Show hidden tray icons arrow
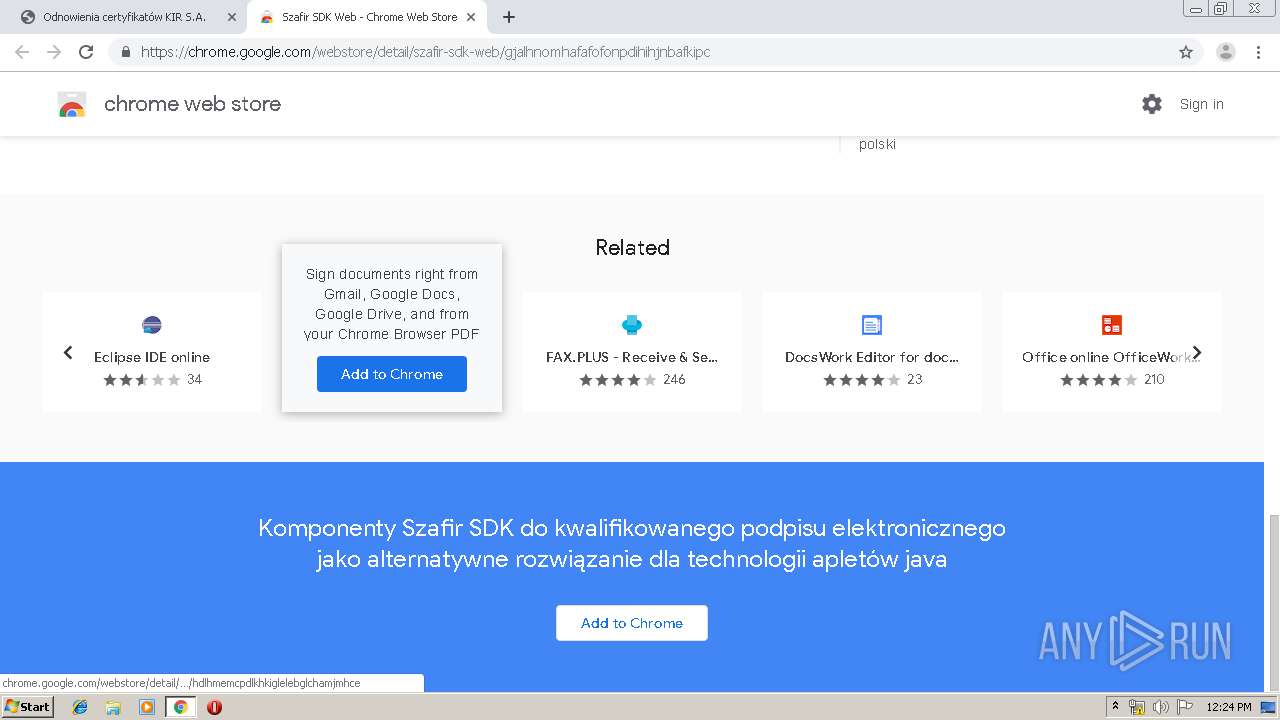Viewport: 1280px width, 720px height. point(1116,707)
